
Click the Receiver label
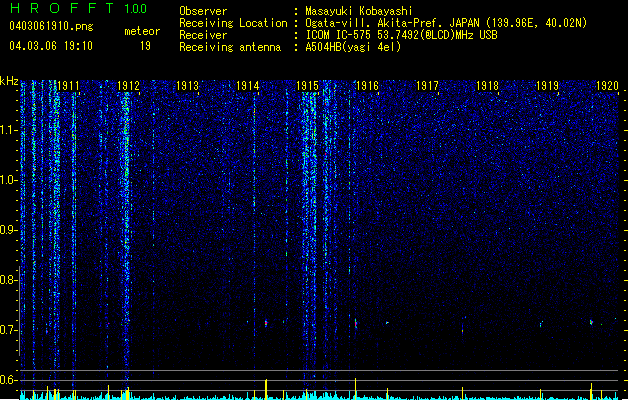tap(203, 35)
